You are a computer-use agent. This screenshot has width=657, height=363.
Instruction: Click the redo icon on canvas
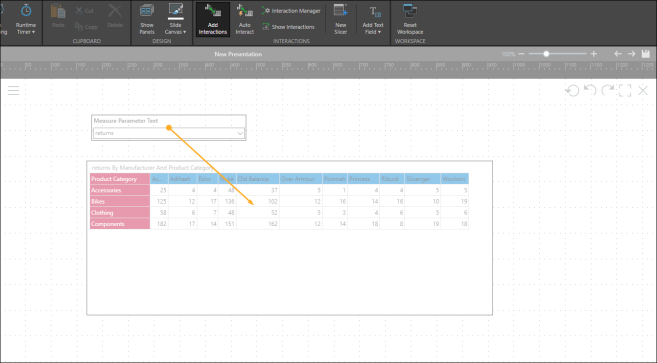tap(608, 90)
